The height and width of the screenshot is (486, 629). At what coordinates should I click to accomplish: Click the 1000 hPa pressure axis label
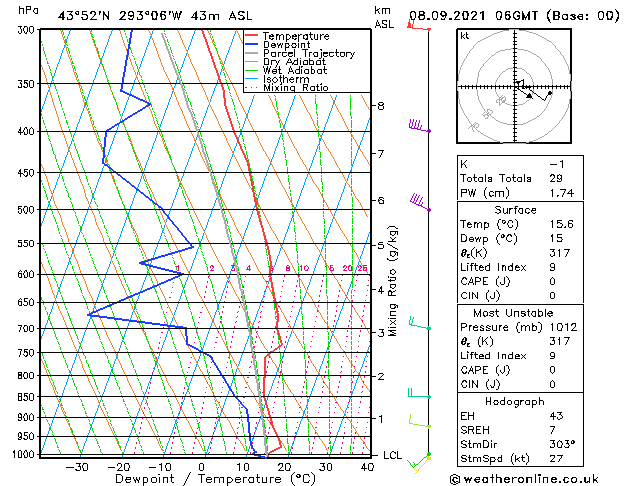tap(26, 454)
